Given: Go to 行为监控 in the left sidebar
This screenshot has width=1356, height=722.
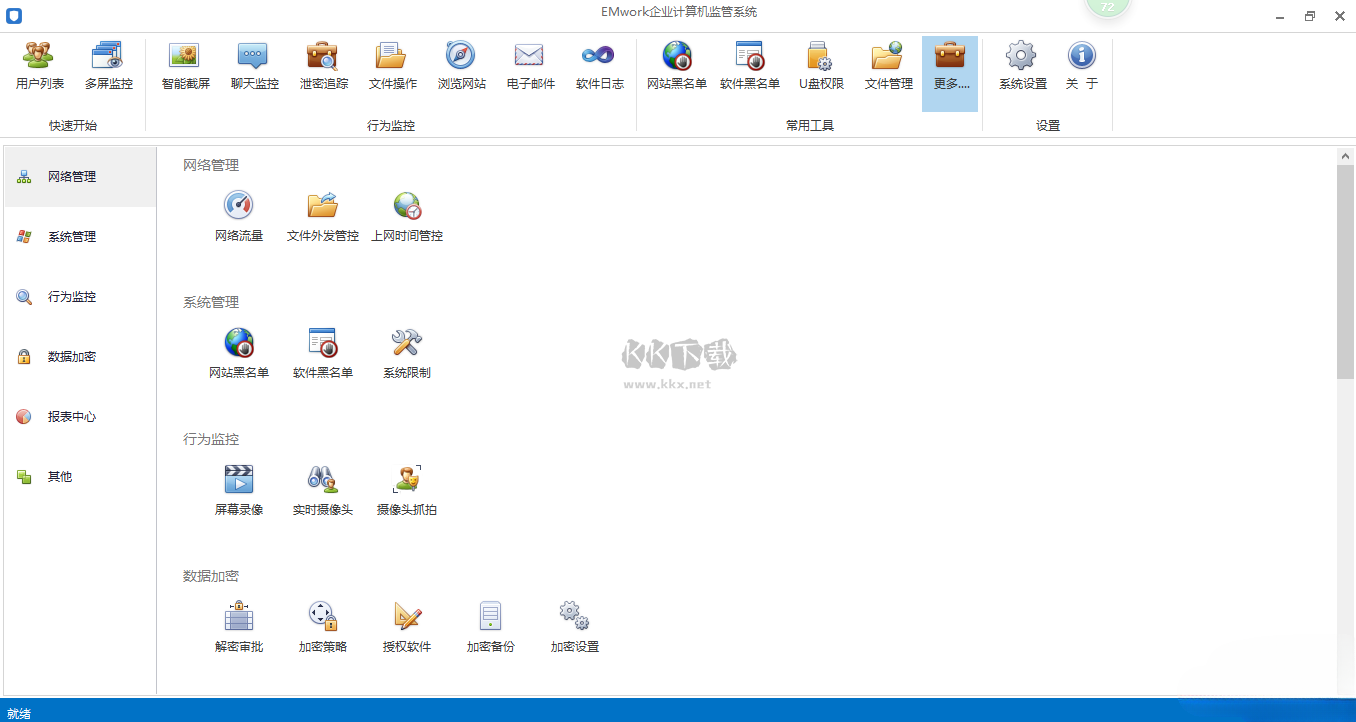Looking at the screenshot, I should pyautogui.click(x=80, y=297).
